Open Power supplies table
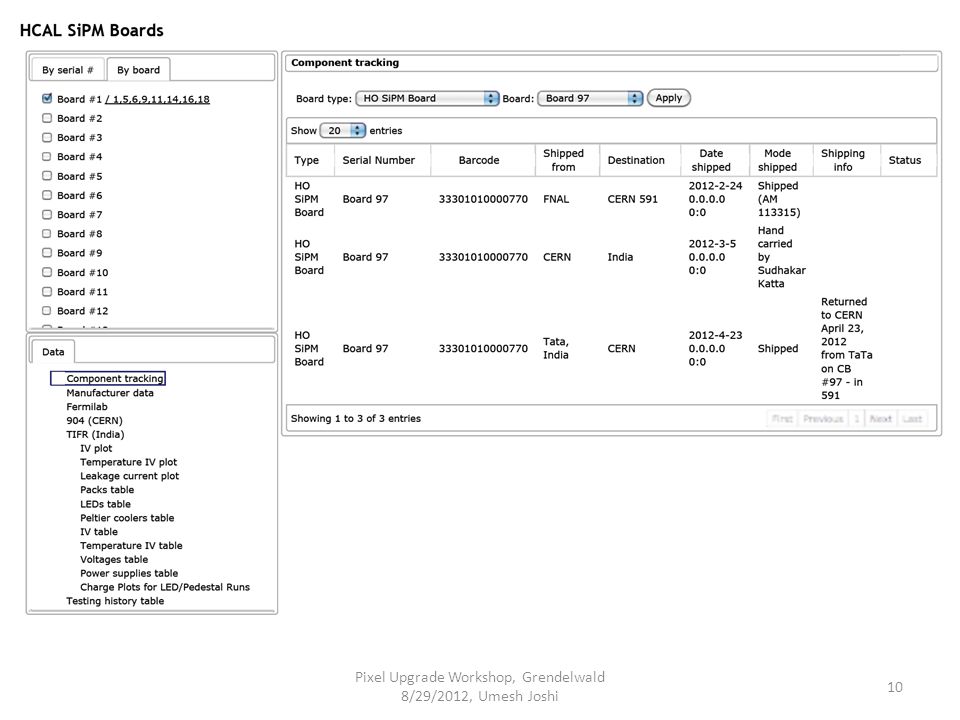The height and width of the screenshot is (720, 960). click(129, 574)
